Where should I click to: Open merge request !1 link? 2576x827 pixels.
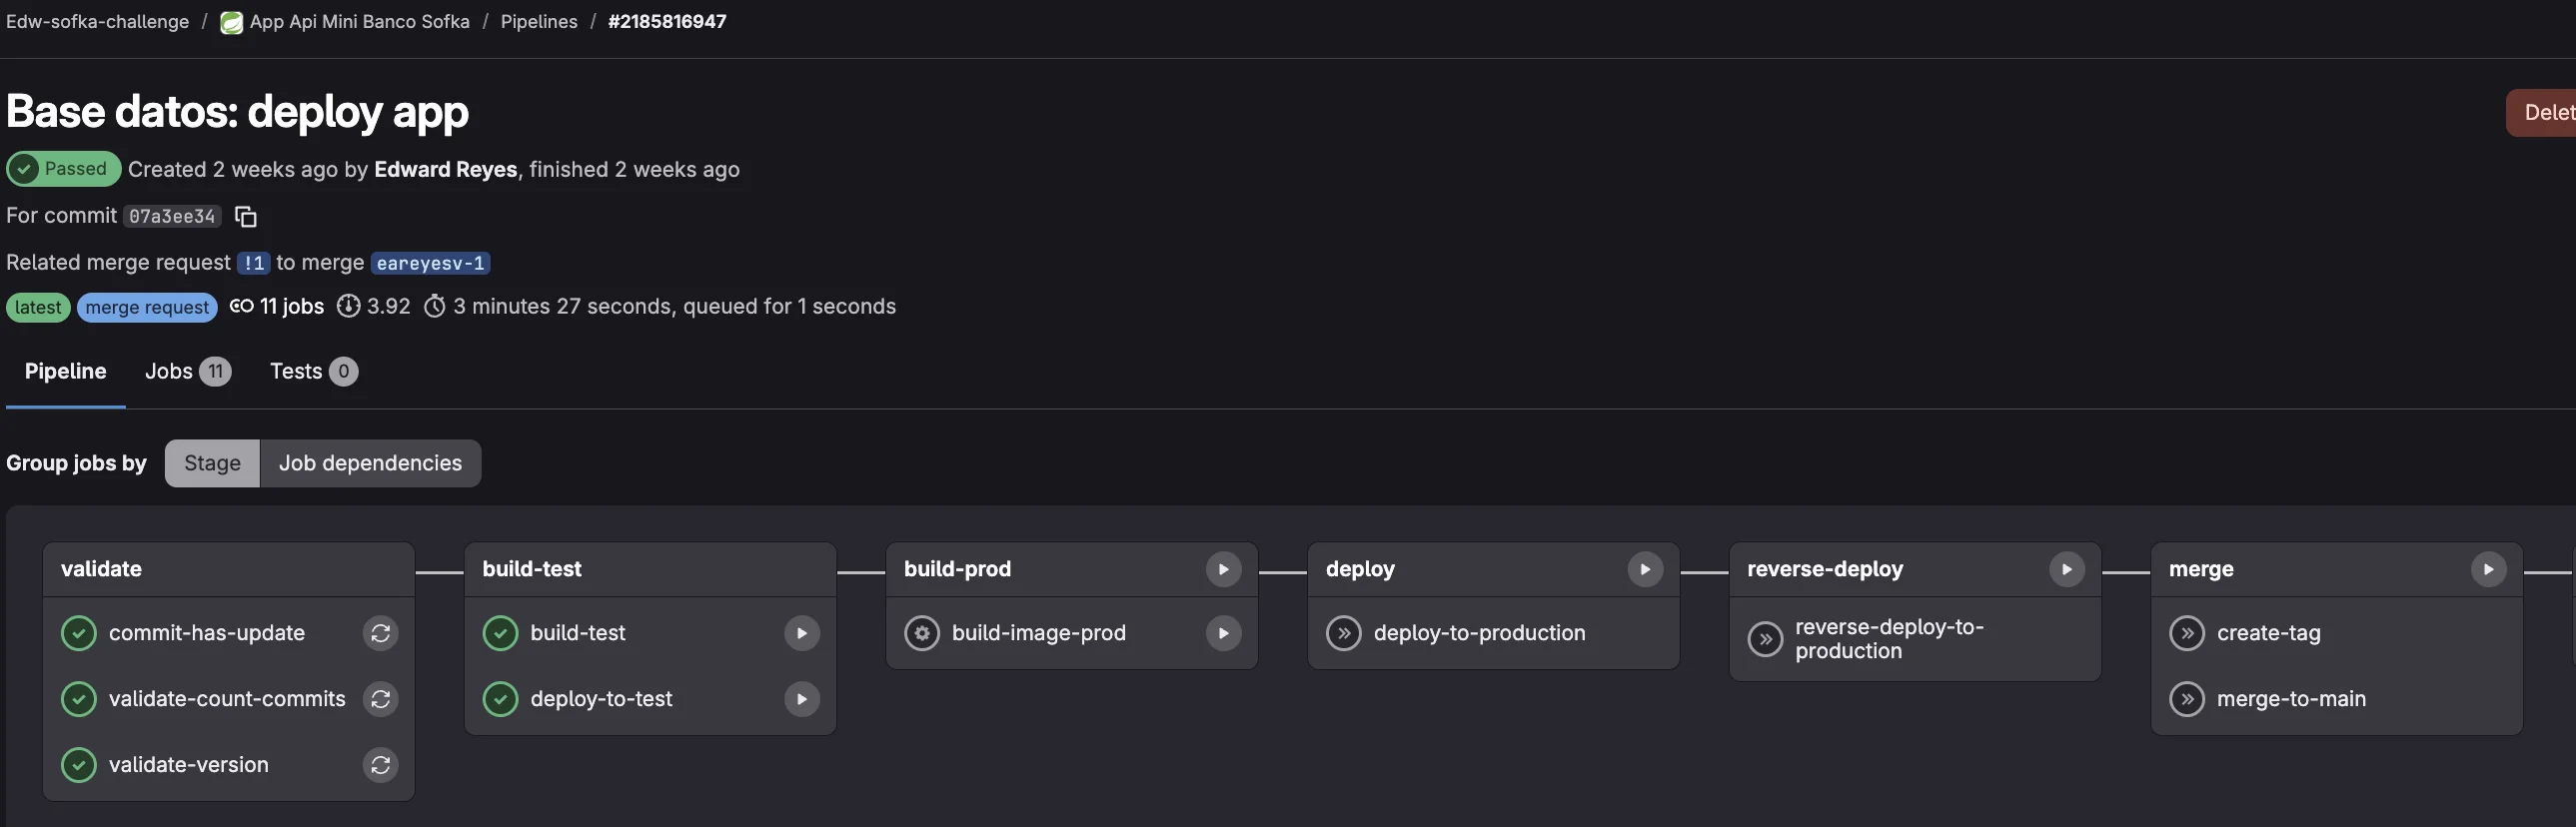pos(253,263)
